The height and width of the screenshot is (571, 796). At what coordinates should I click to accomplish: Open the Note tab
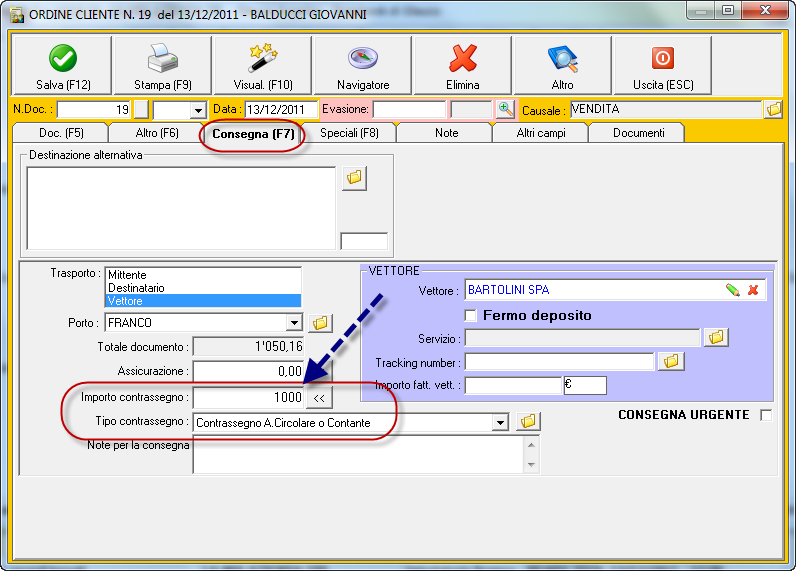447,133
